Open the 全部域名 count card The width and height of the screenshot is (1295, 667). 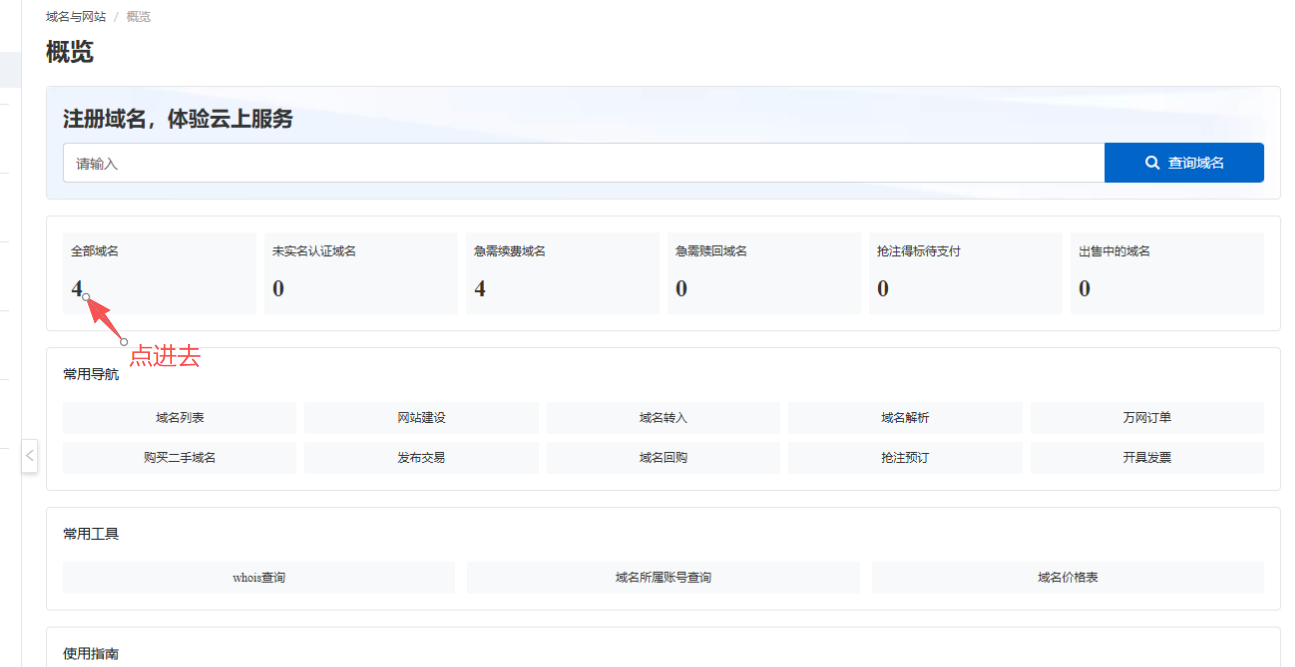pos(158,273)
